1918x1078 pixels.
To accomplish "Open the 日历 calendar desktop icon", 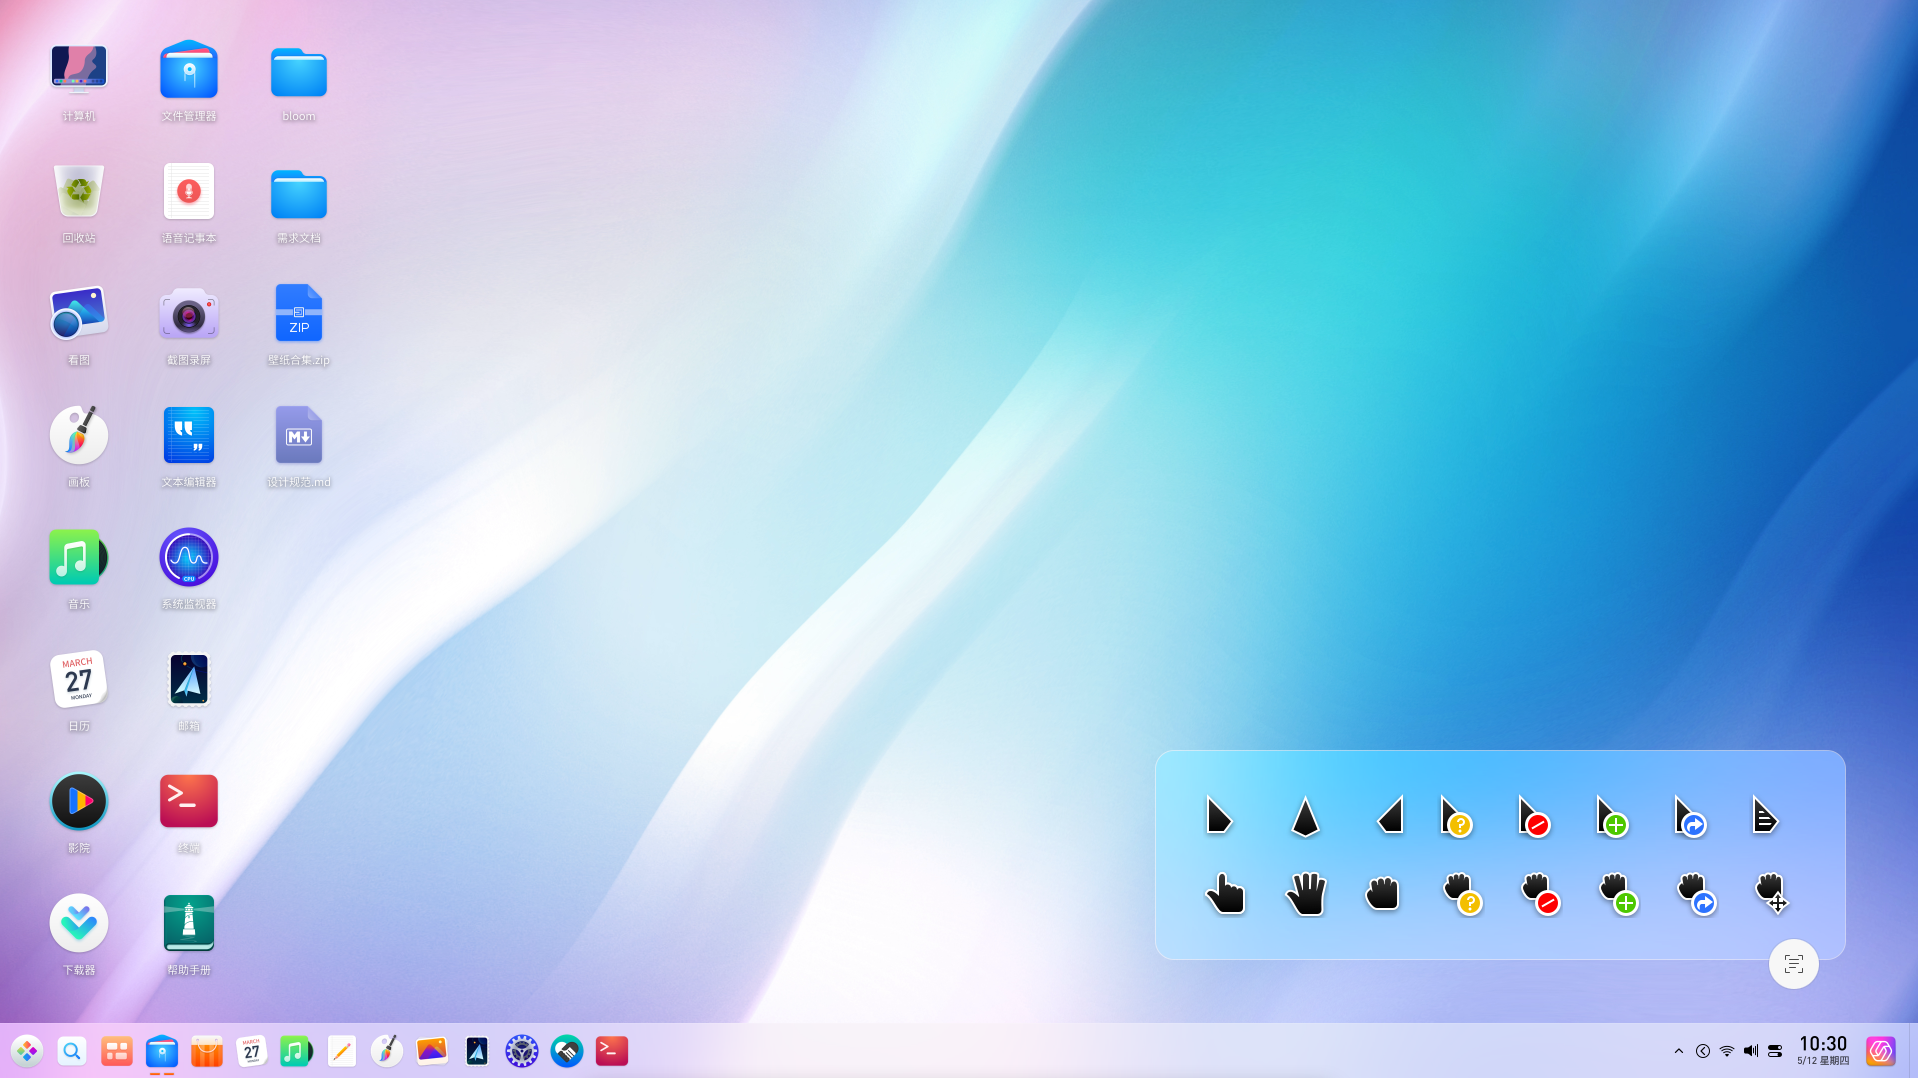I will point(79,679).
